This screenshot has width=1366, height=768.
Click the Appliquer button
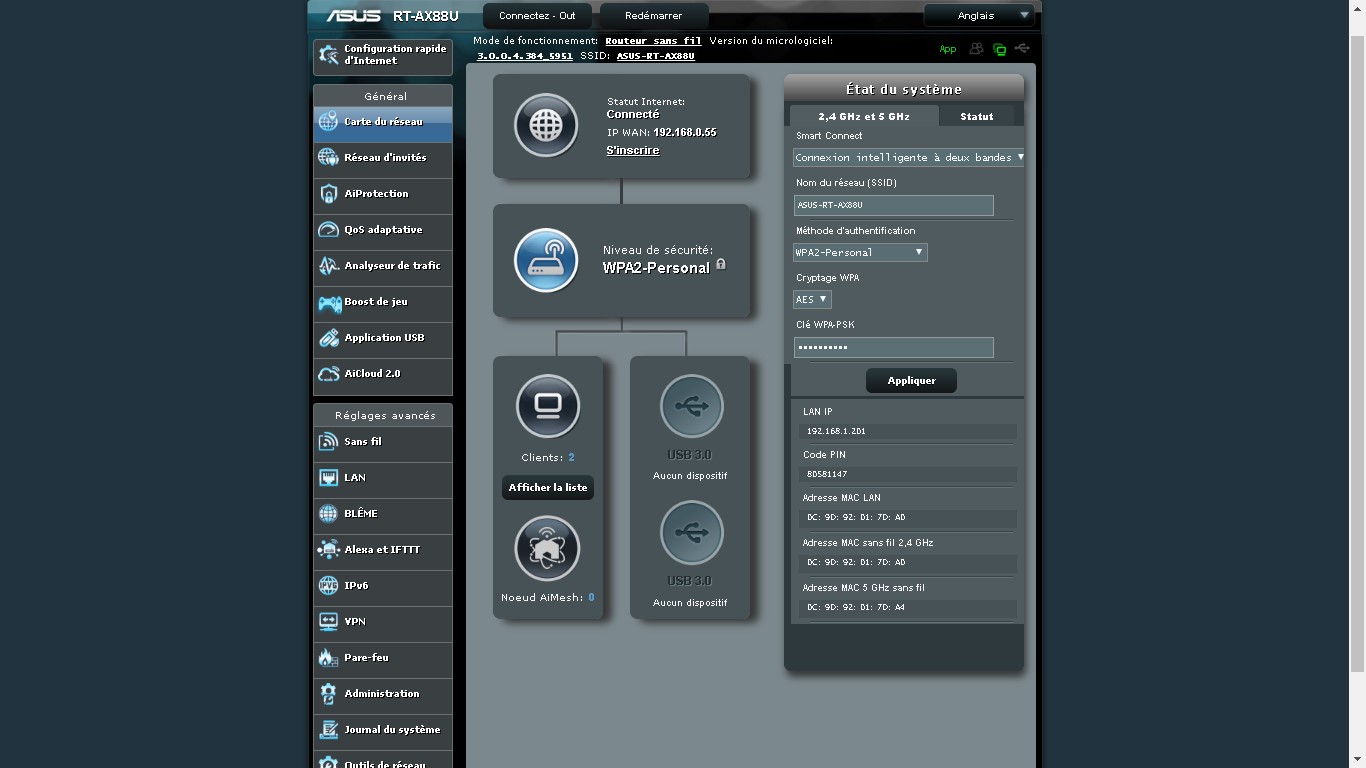911,380
